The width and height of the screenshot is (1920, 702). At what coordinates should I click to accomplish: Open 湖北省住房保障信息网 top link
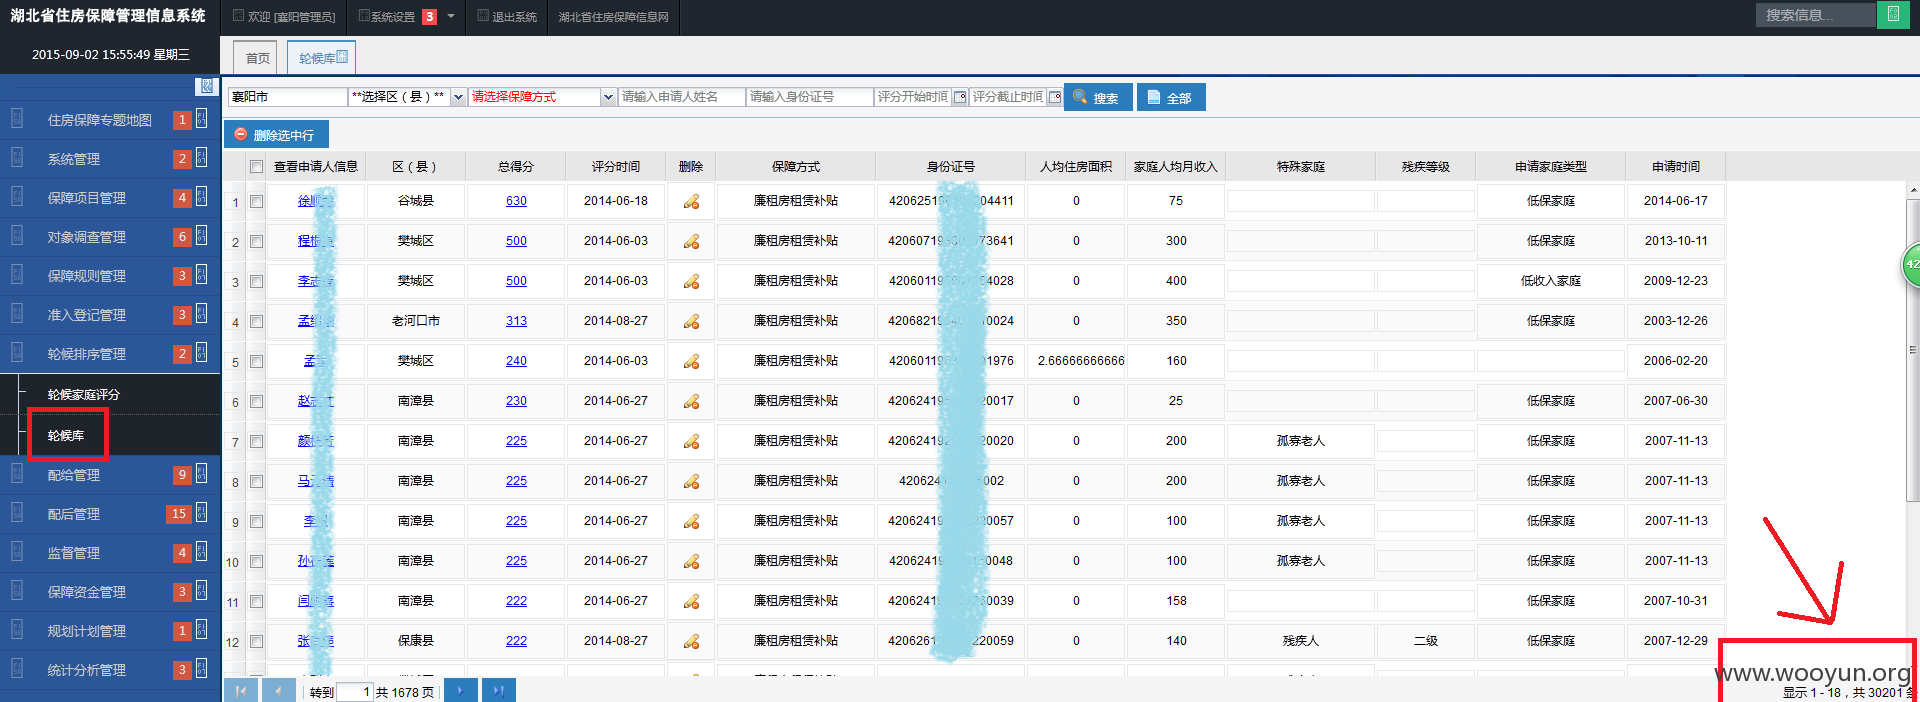(613, 17)
